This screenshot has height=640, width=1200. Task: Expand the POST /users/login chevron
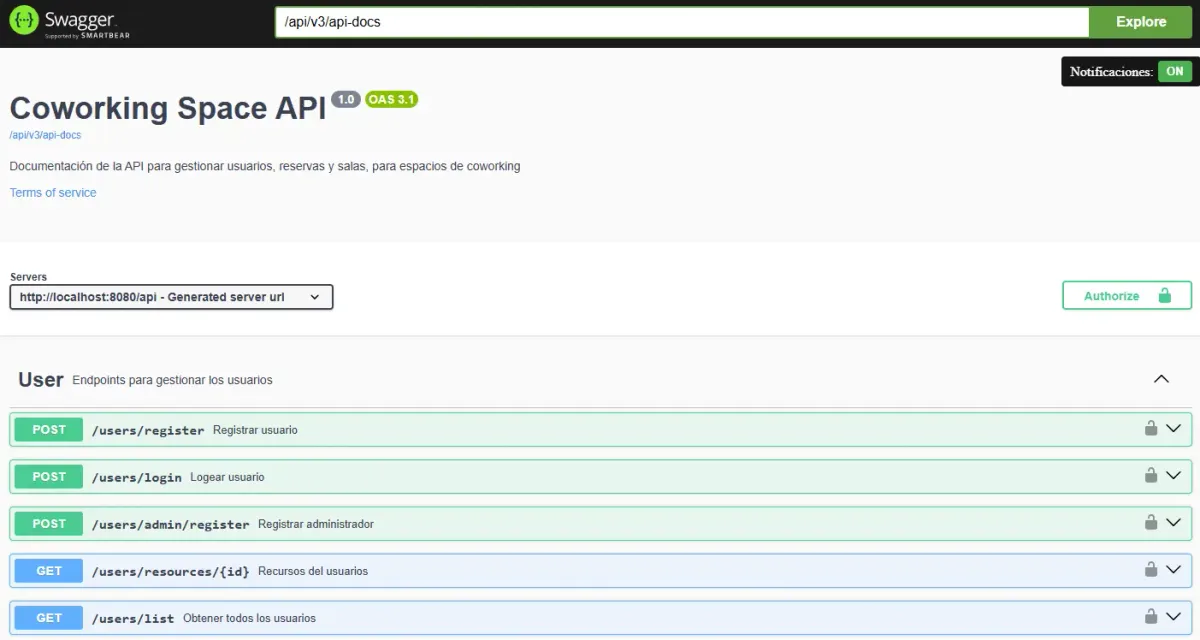(1174, 476)
